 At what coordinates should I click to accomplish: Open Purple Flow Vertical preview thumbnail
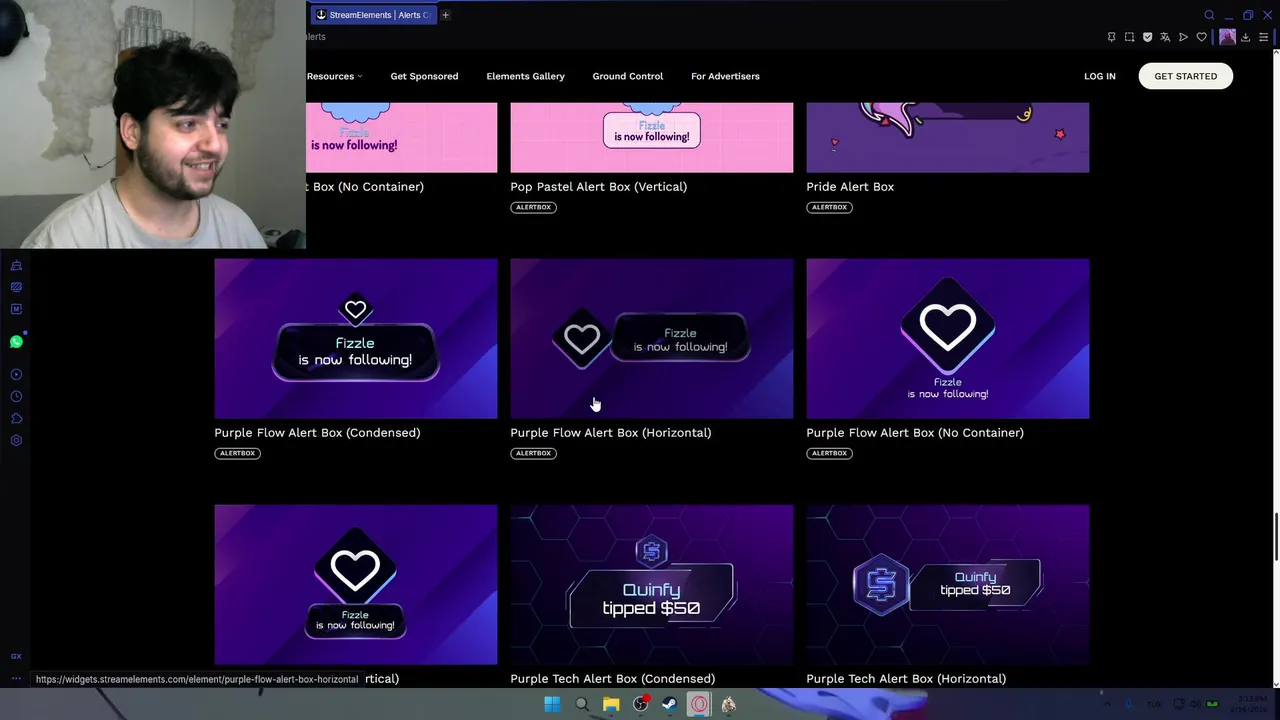point(355,585)
